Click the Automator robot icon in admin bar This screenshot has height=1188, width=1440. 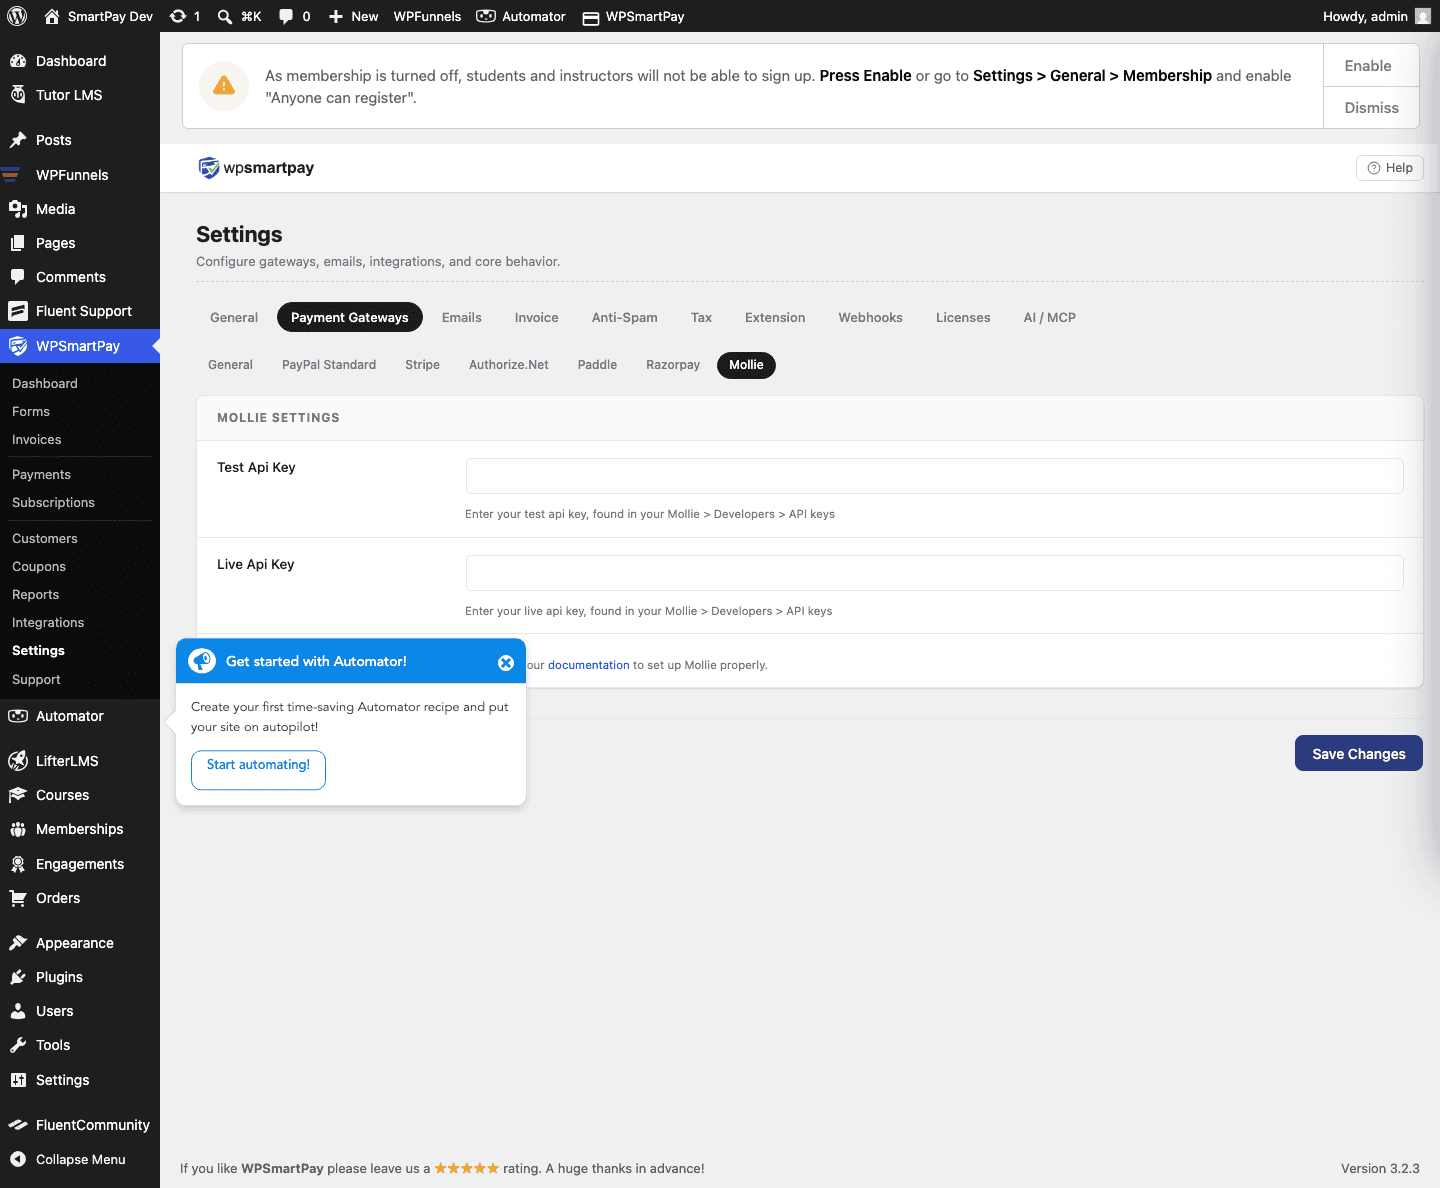pyautogui.click(x=486, y=16)
